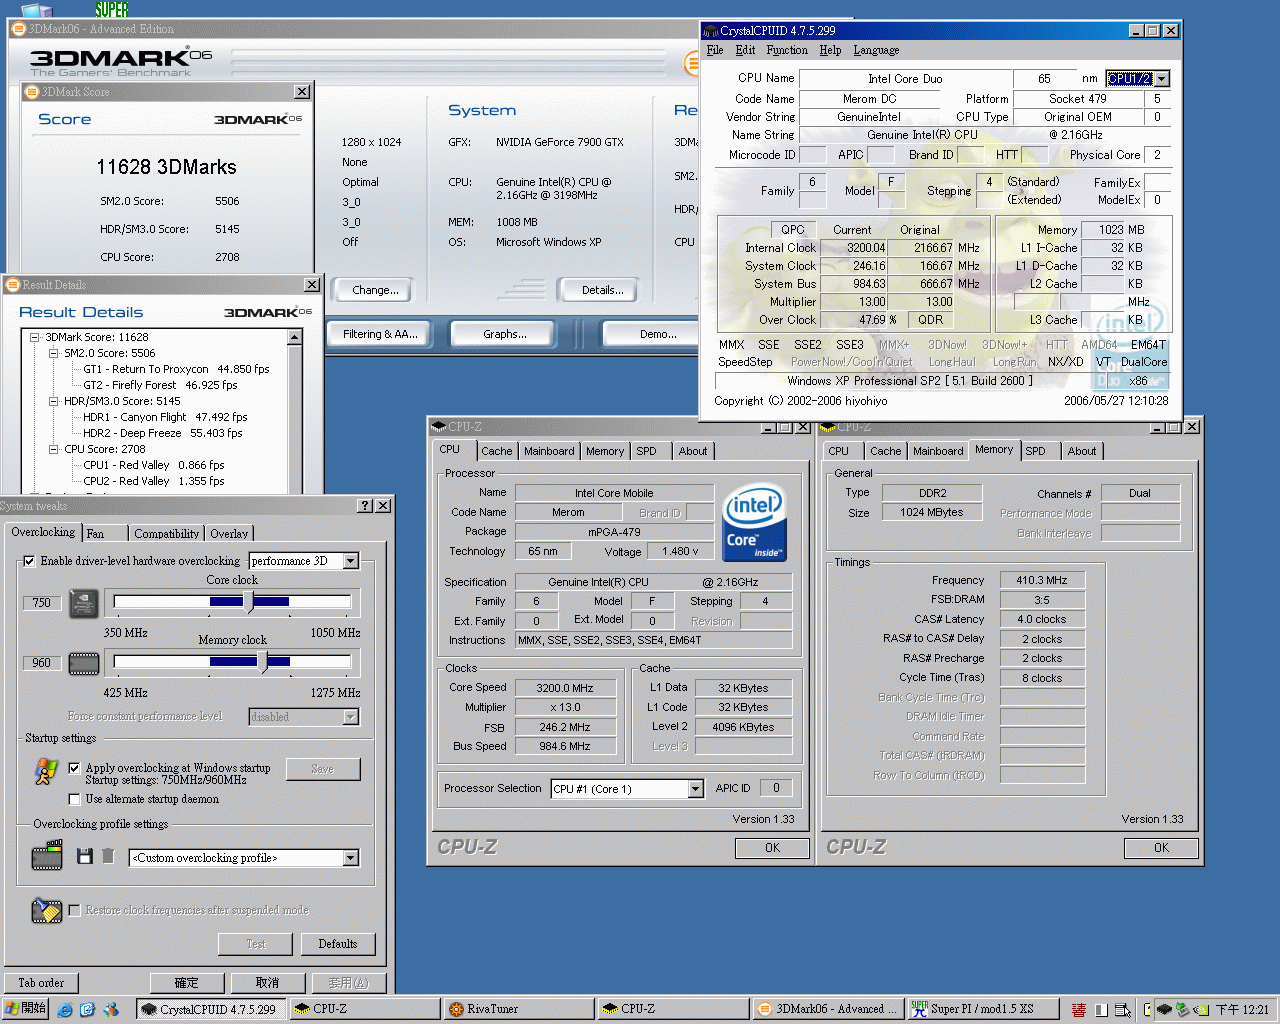
Task: Save overclocking profile with floppy disk icon
Action: 85,856
